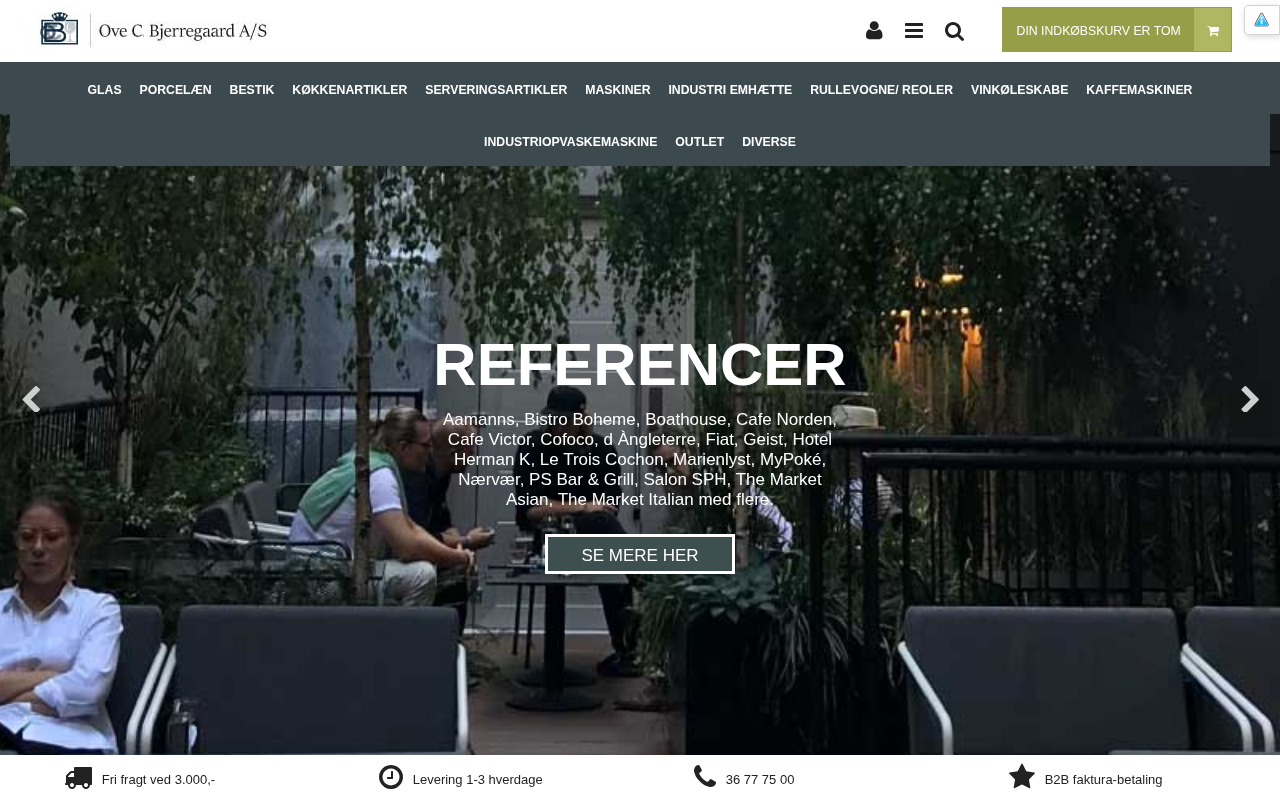Select OUTLET menu item
Viewport: 1280px width, 800px height.
pos(699,142)
